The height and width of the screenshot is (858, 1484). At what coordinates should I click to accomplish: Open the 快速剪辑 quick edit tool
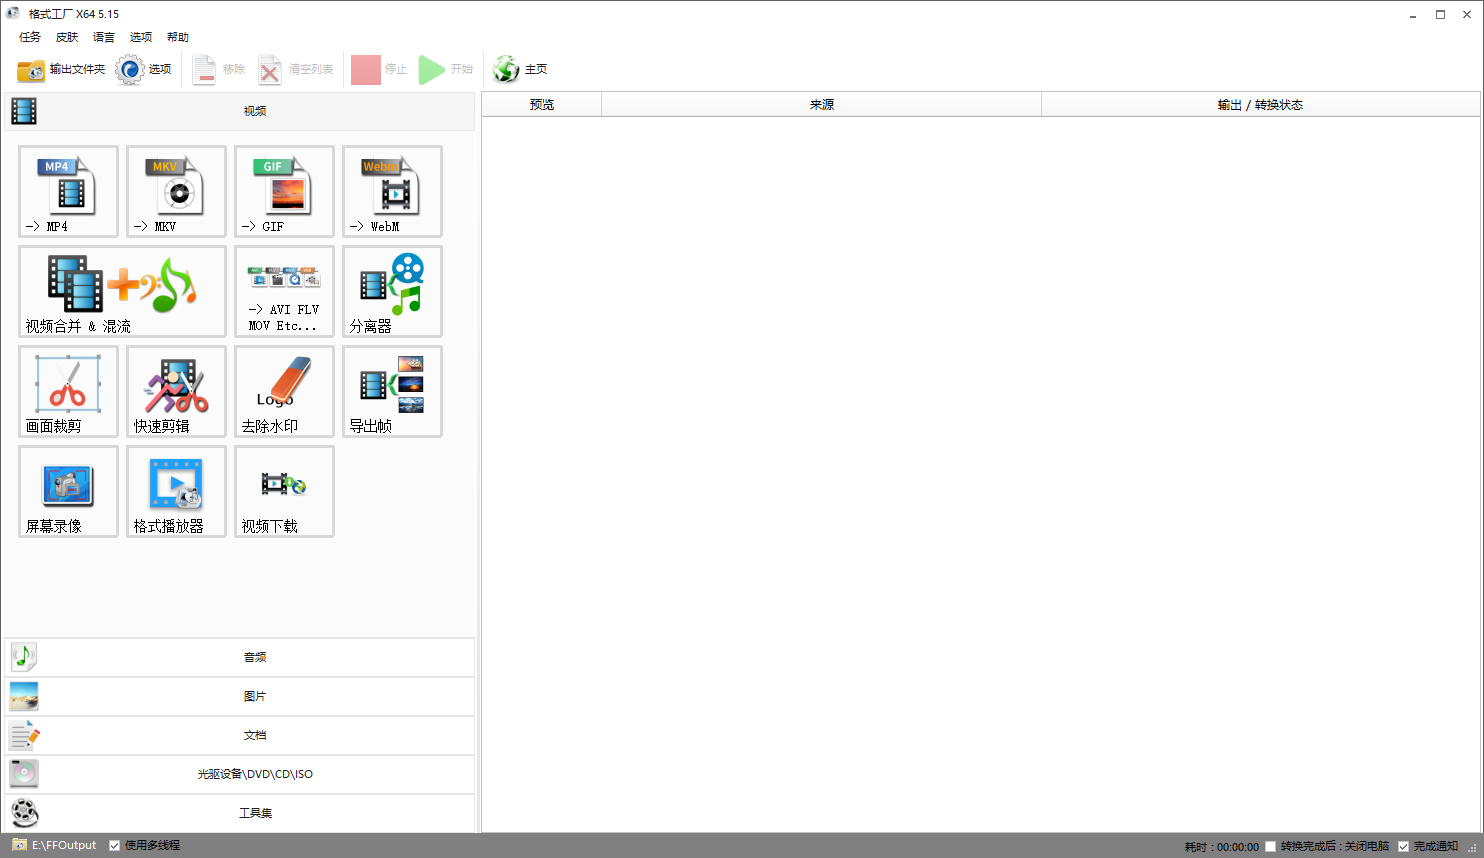click(x=176, y=391)
